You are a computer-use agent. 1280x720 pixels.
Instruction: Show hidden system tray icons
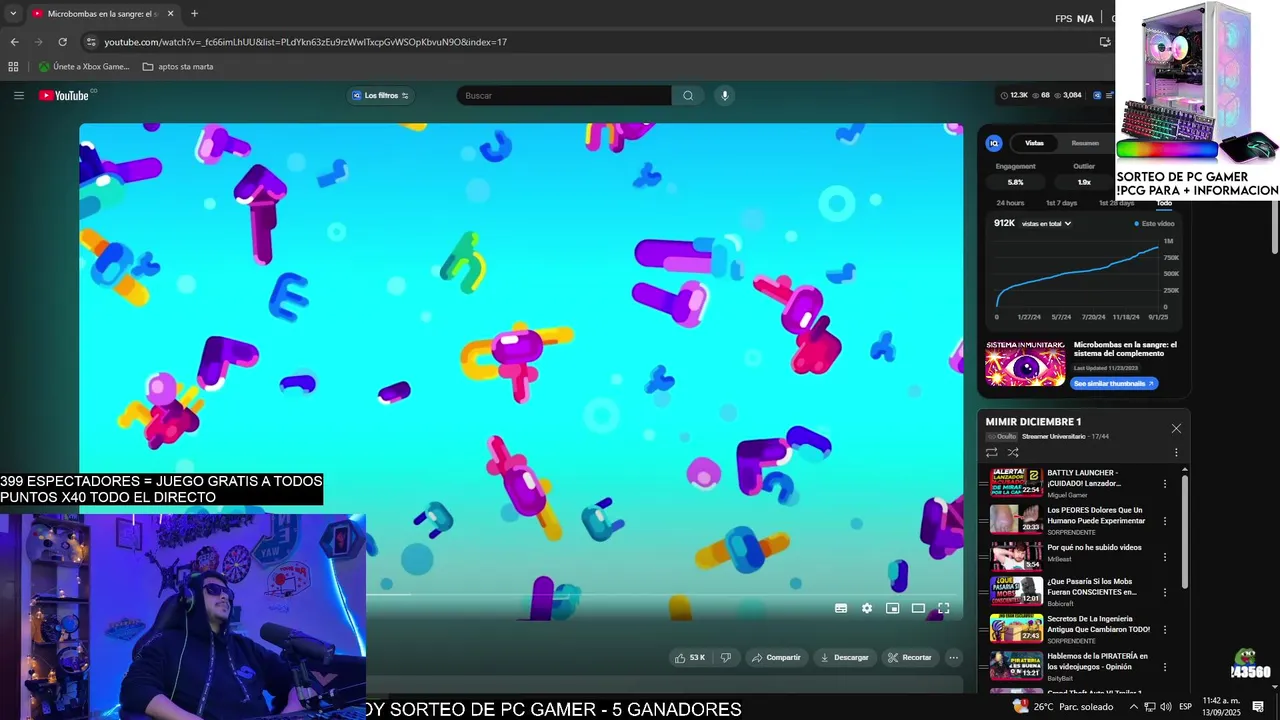pos(1133,706)
